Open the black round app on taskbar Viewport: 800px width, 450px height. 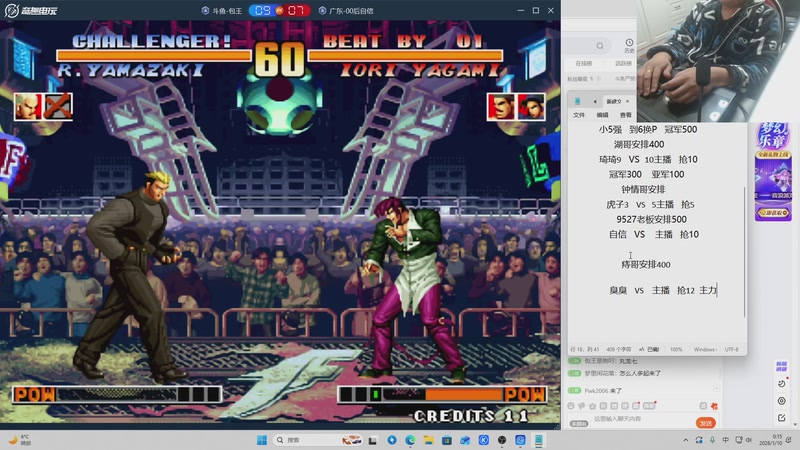pyautogui.click(x=502, y=440)
